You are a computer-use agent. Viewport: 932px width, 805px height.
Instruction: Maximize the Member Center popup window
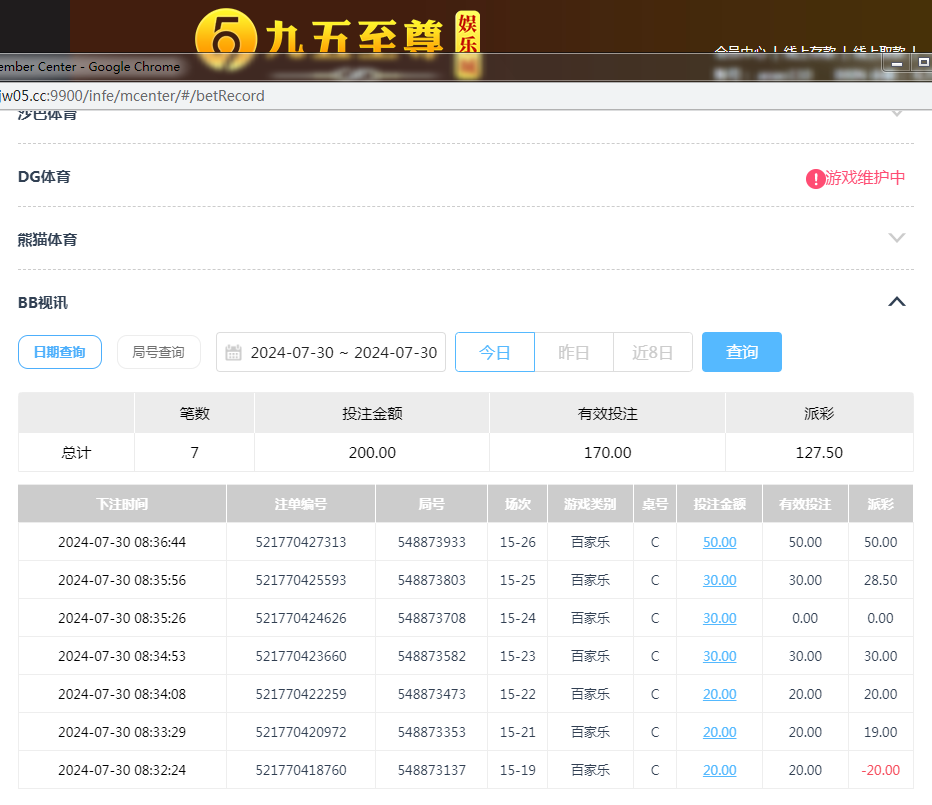point(922,63)
